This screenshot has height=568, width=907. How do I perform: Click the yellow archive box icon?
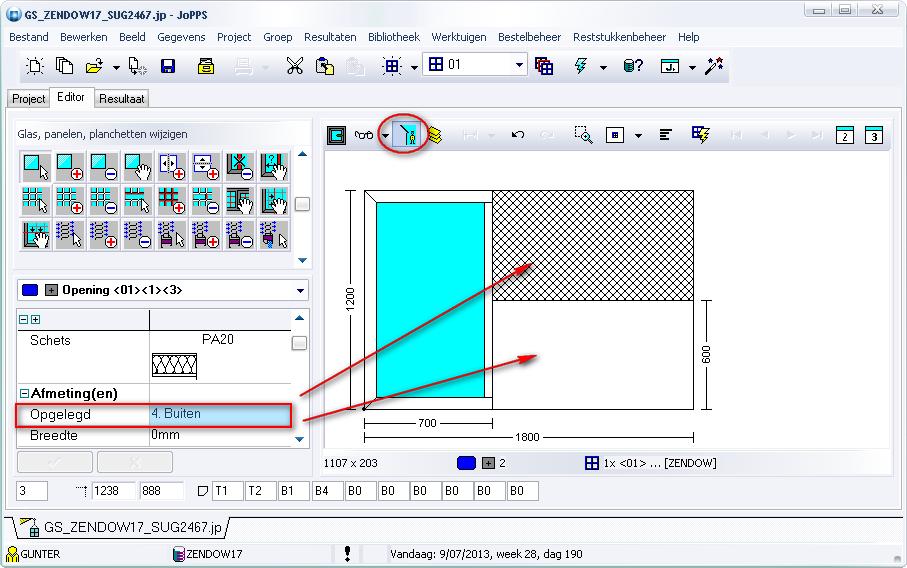tap(205, 66)
